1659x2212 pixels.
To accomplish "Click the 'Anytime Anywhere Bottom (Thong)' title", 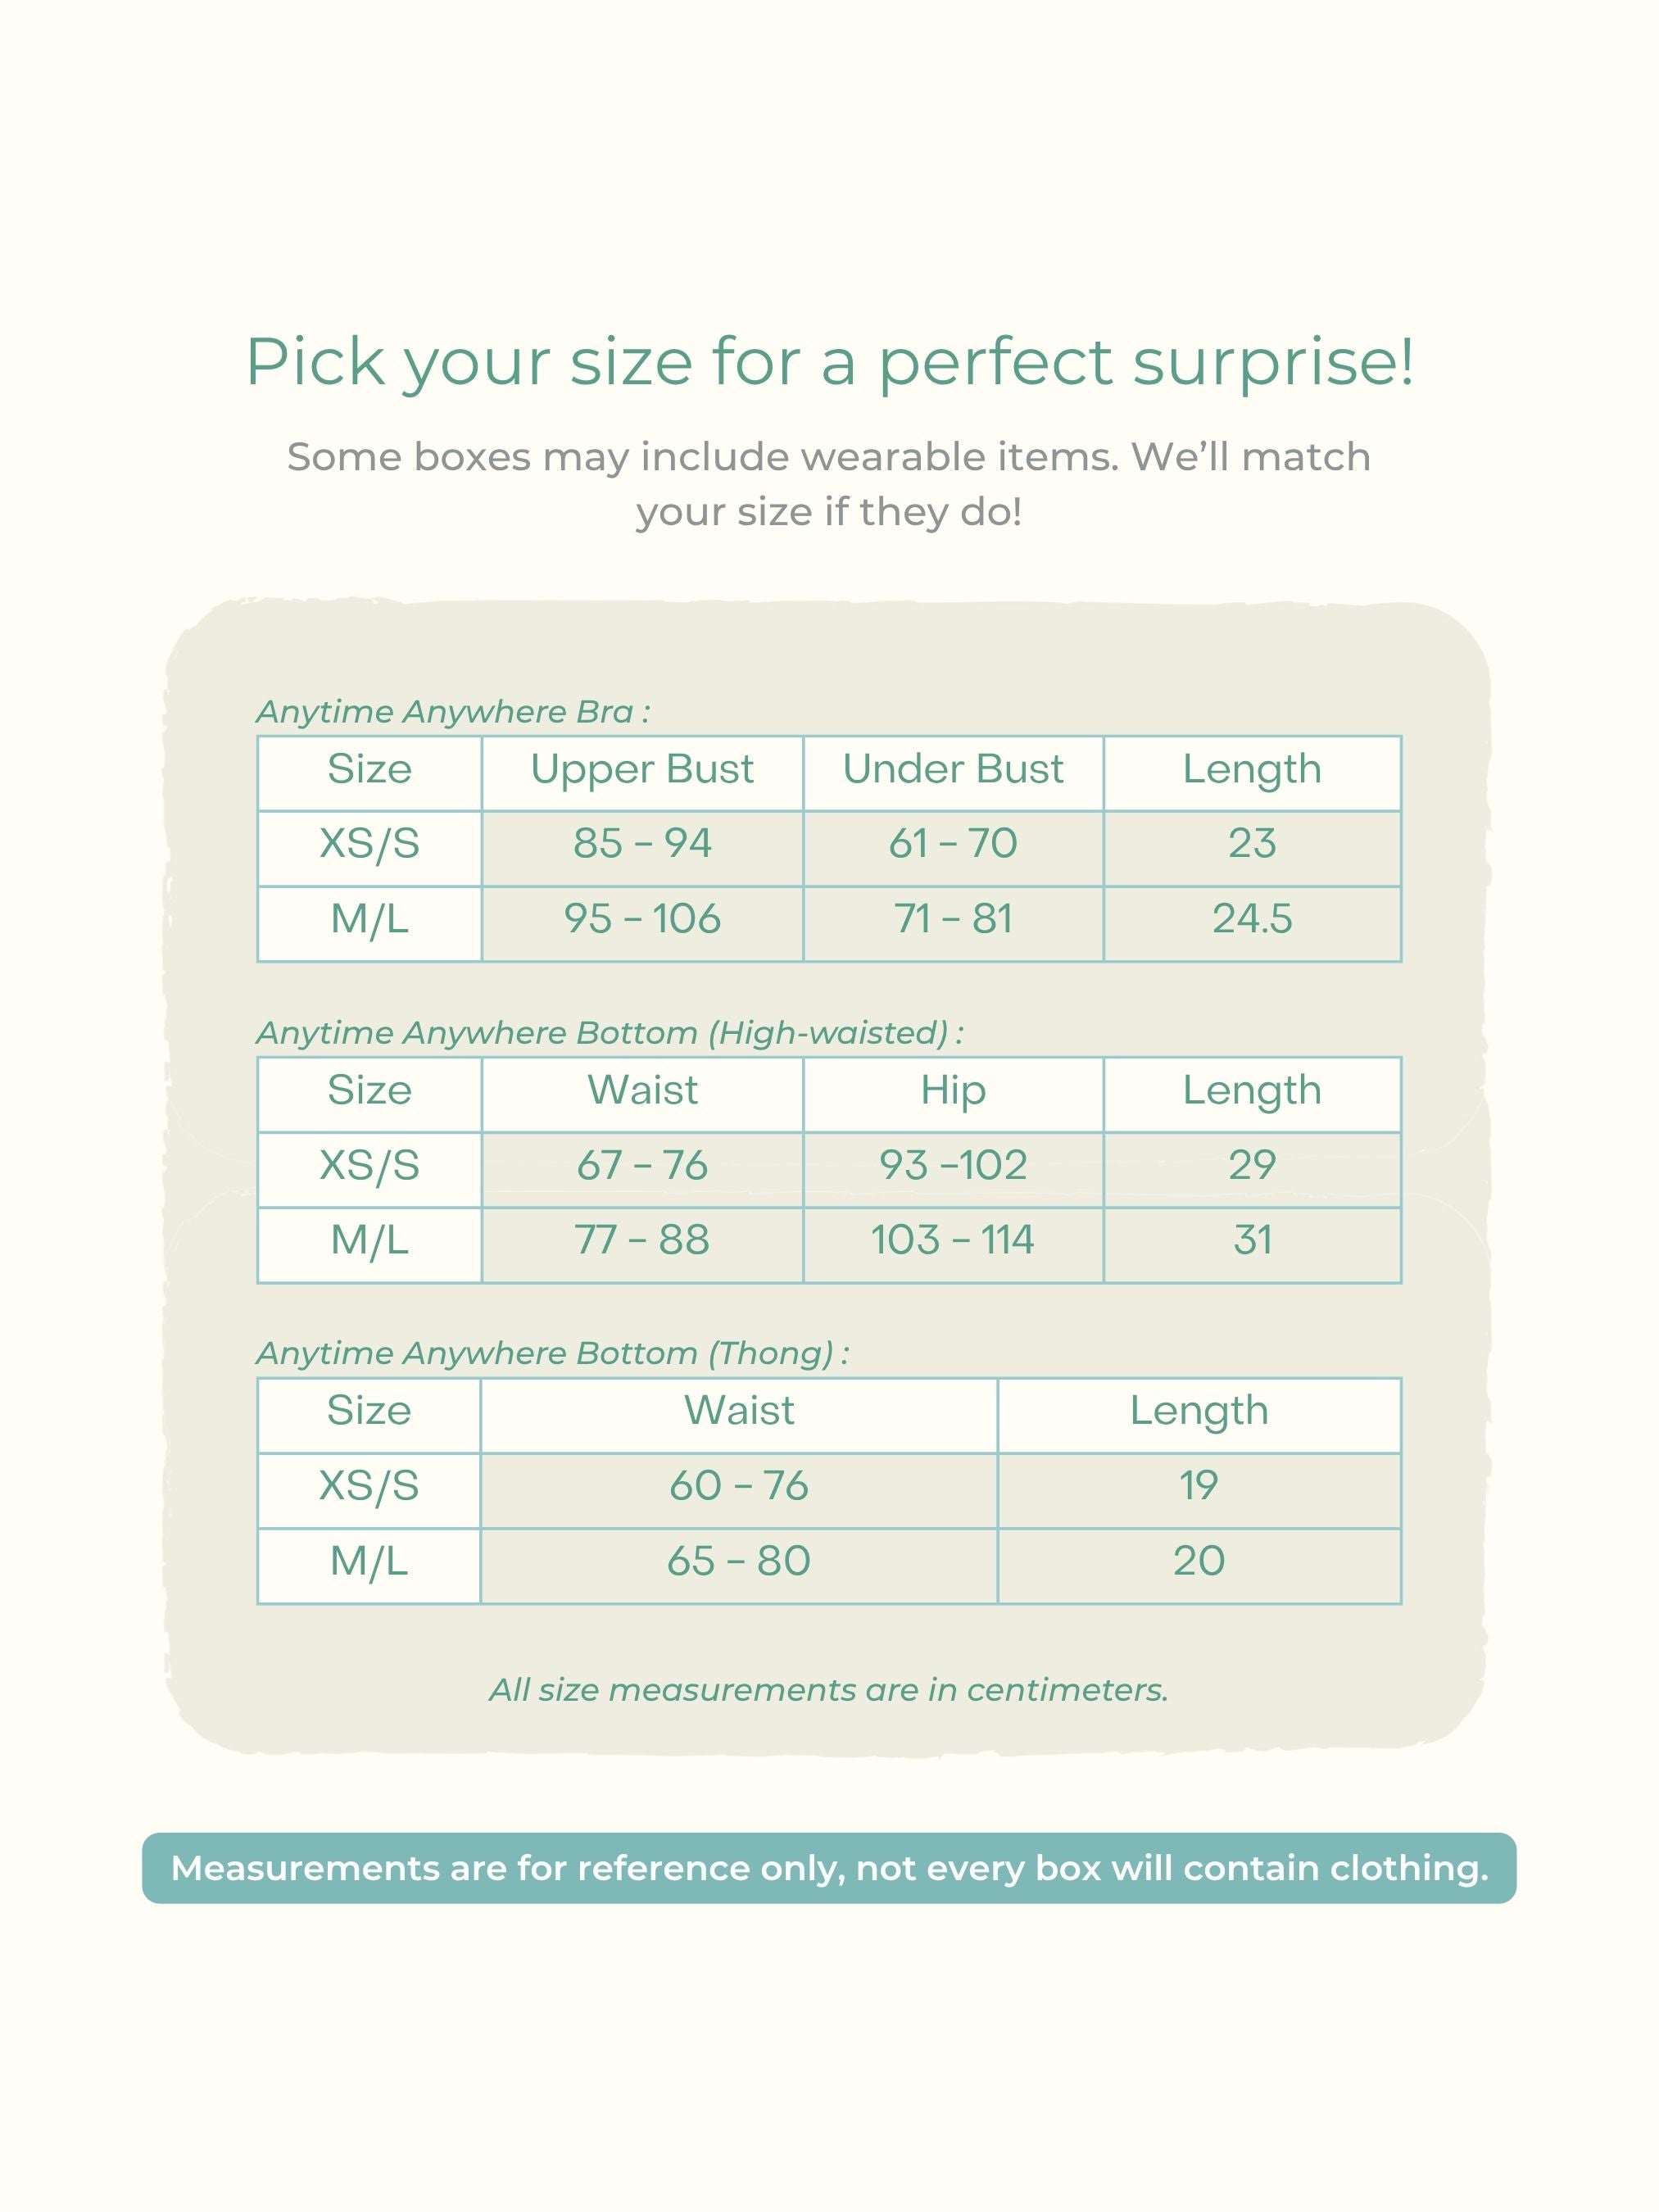I will click(553, 1354).
